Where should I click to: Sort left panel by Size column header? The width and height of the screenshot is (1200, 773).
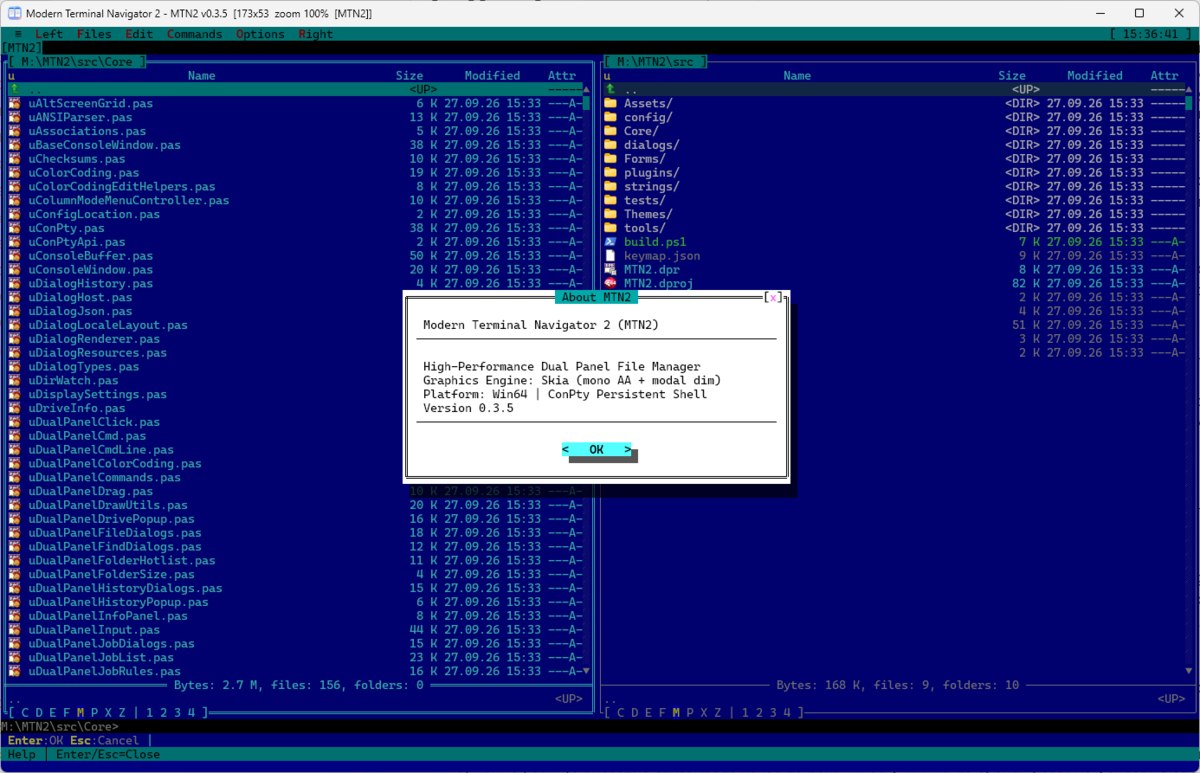click(409, 75)
